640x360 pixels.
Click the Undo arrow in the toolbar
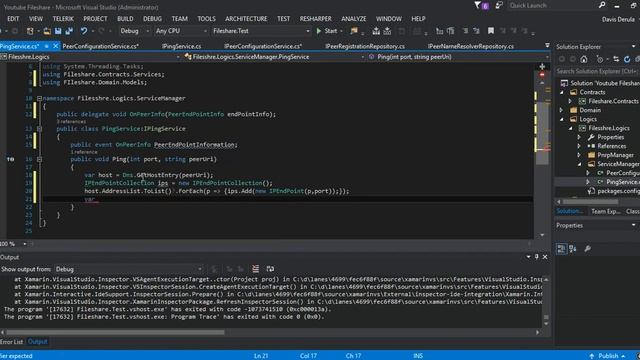[84, 31]
